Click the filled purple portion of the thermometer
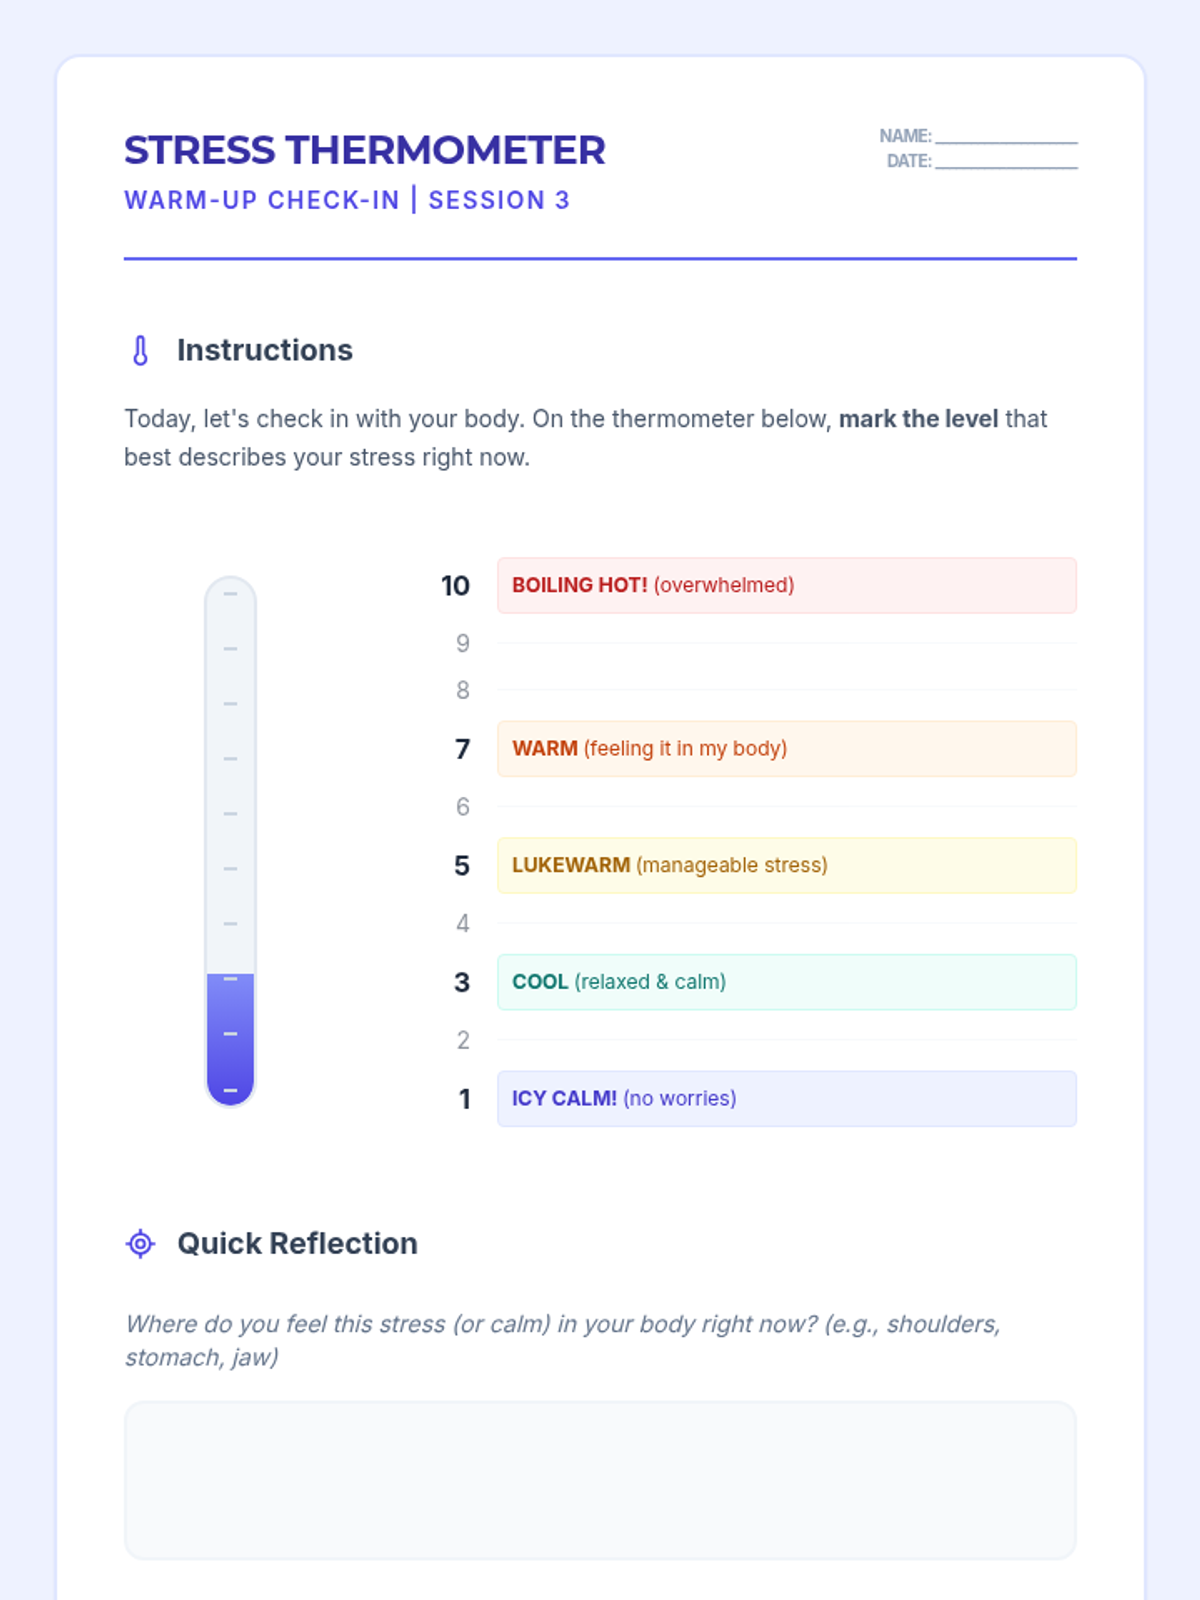 230,1038
